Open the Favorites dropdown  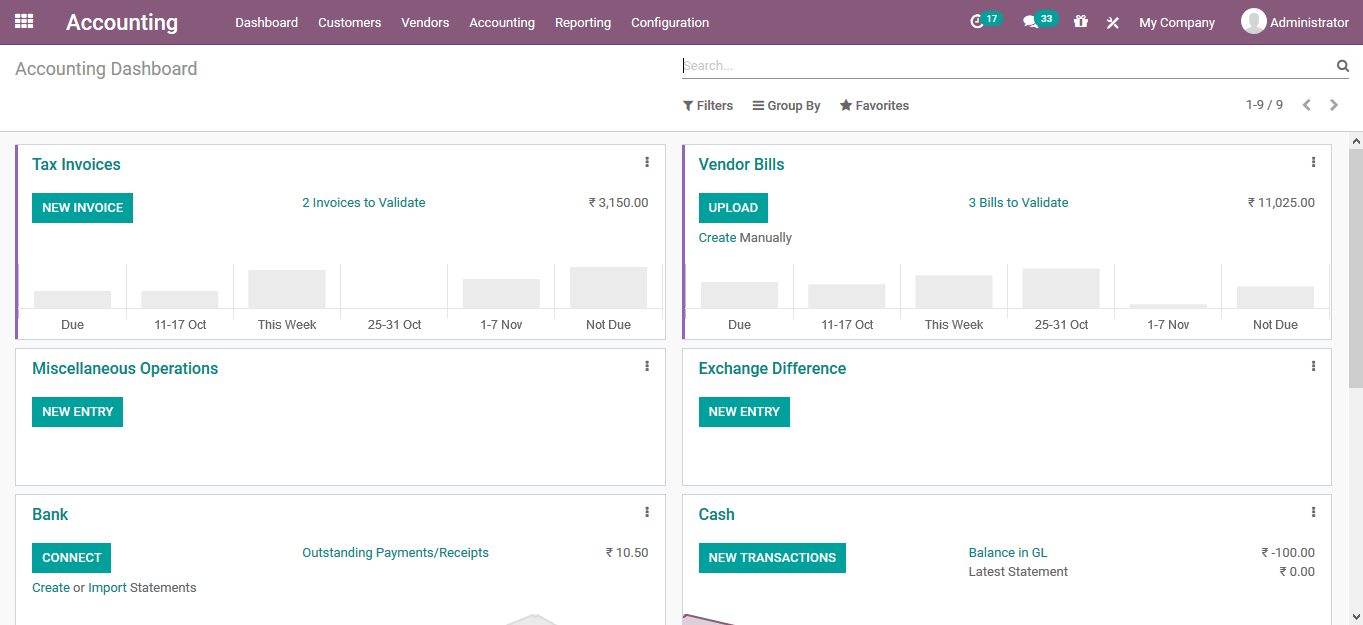[x=873, y=105]
